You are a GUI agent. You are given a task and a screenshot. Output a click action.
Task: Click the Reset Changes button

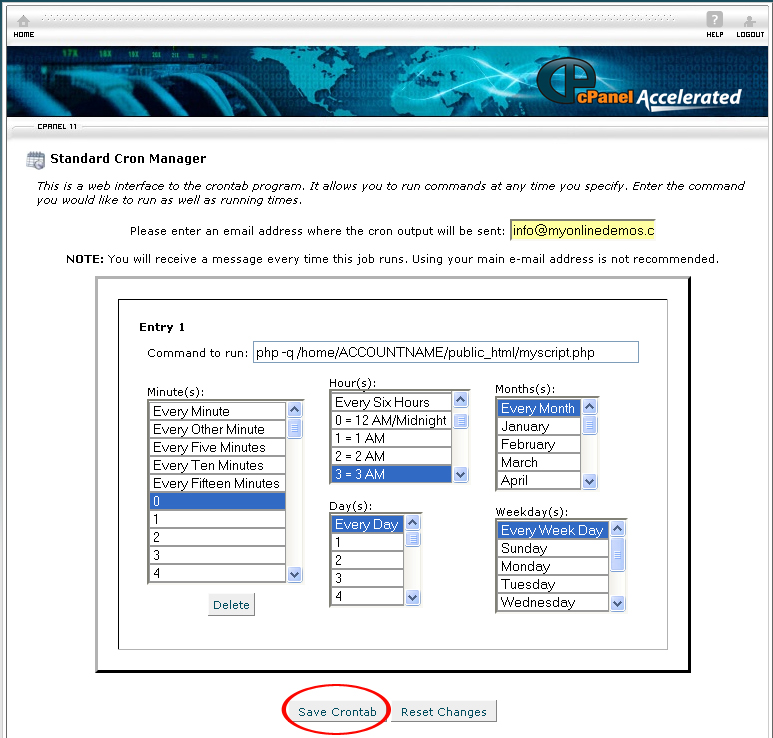tap(444, 711)
